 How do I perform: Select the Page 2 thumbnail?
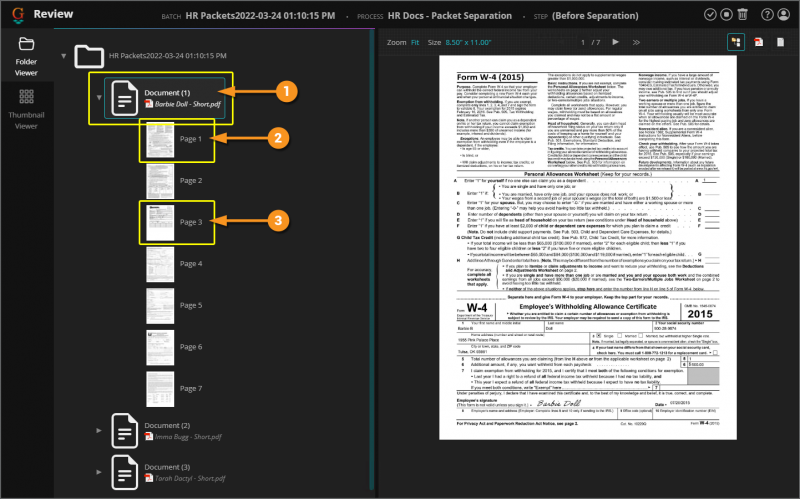160,181
